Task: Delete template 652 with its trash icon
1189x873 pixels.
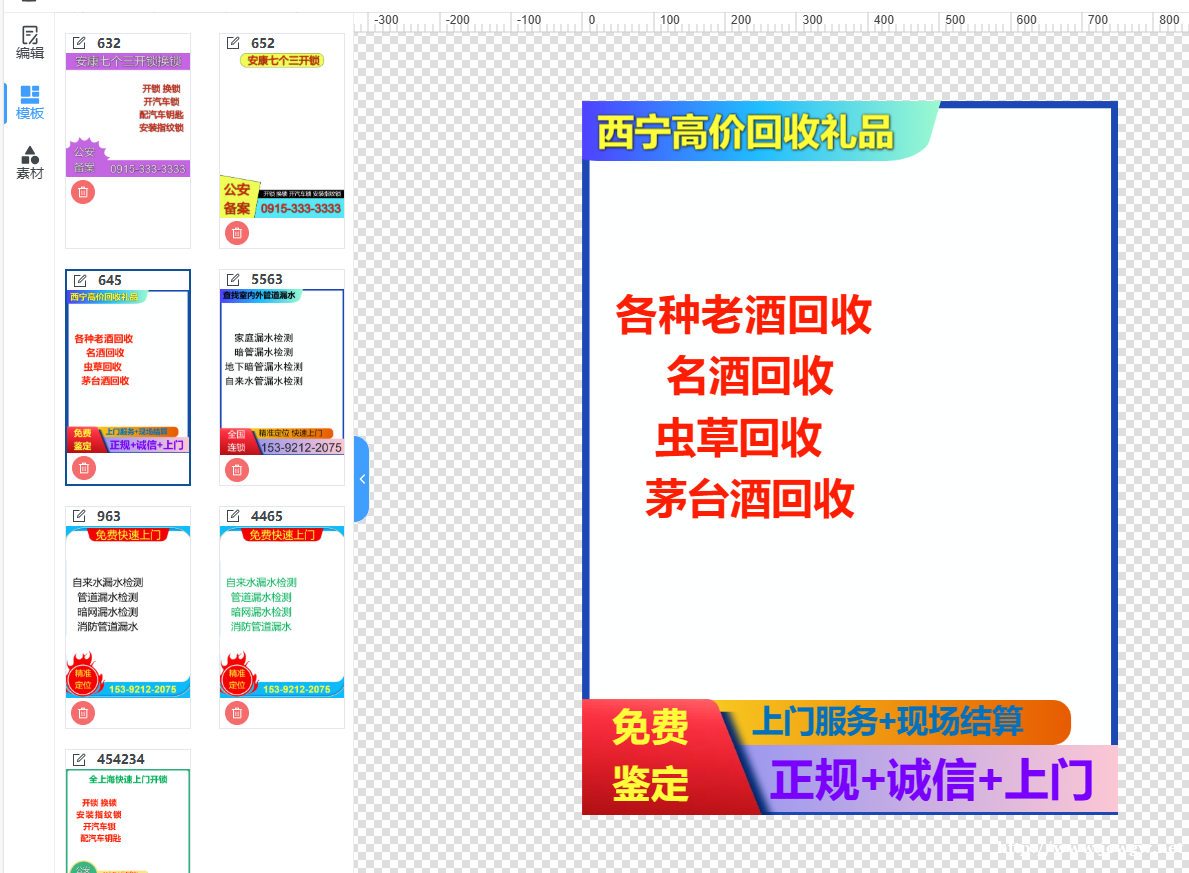Action: click(236, 232)
